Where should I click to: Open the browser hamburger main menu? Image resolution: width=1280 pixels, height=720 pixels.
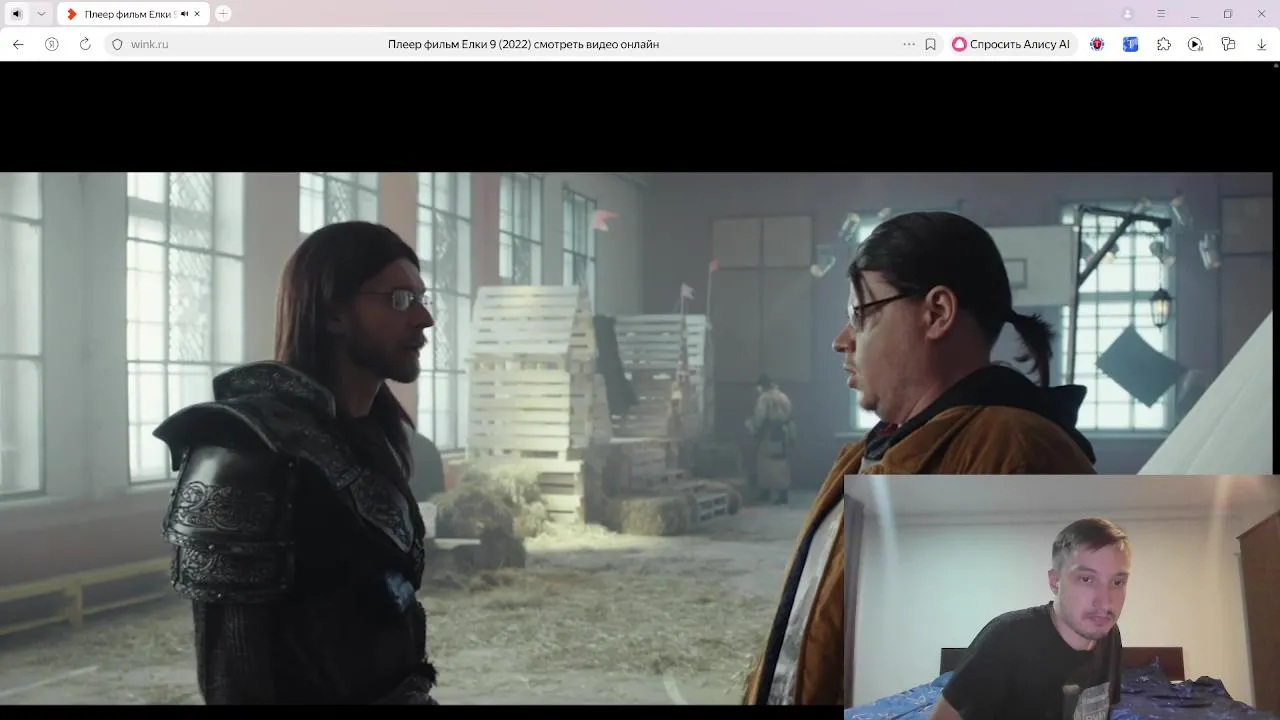[1161, 14]
